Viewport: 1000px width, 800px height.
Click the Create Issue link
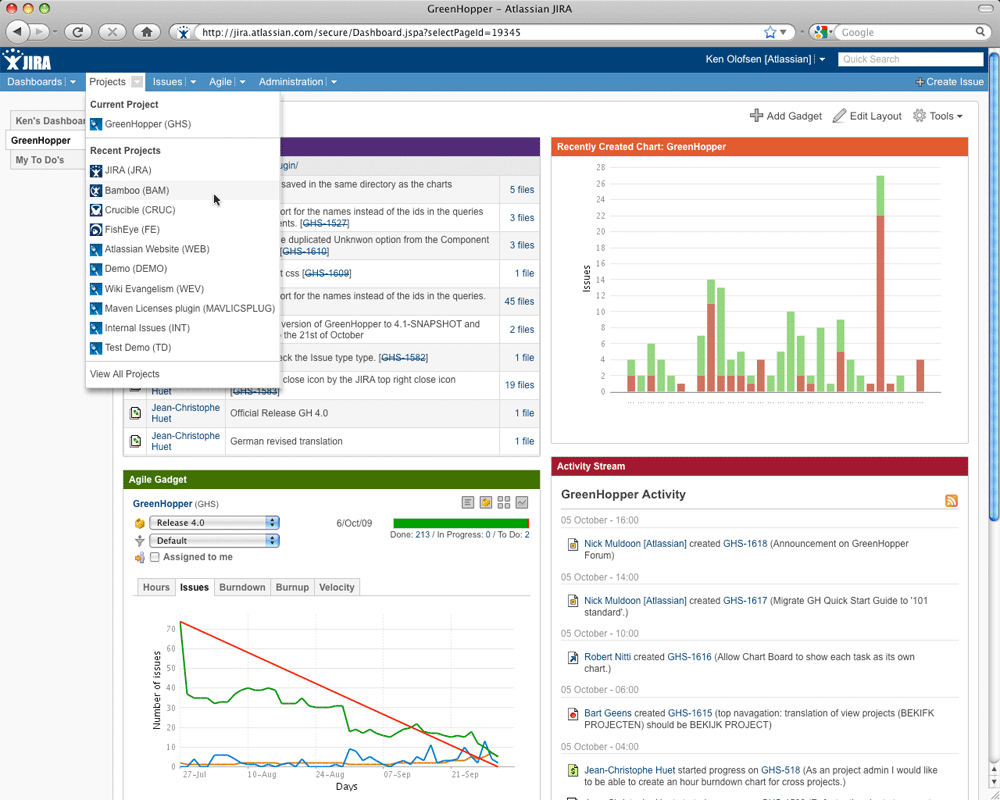950,82
